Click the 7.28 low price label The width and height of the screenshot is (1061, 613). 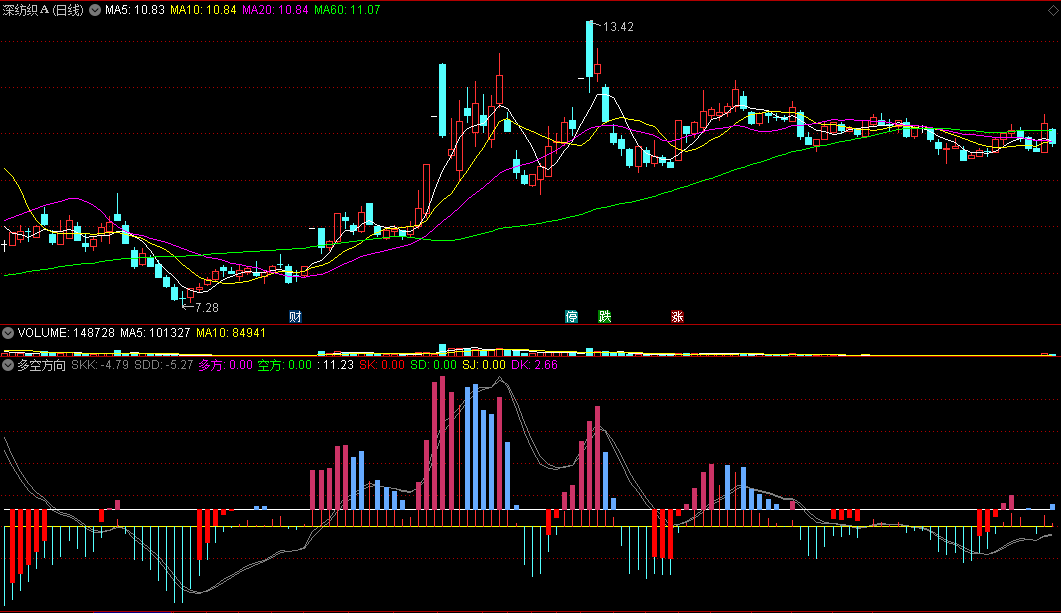pyautogui.click(x=207, y=308)
